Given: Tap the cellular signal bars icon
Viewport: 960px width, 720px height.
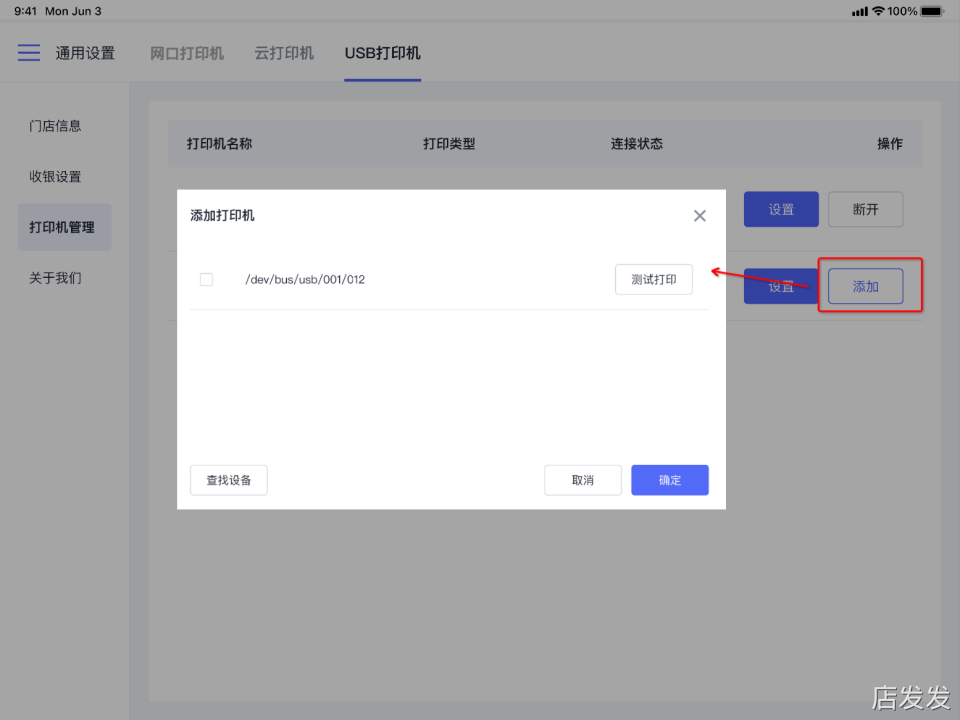Looking at the screenshot, I should [x=860, y=11].
